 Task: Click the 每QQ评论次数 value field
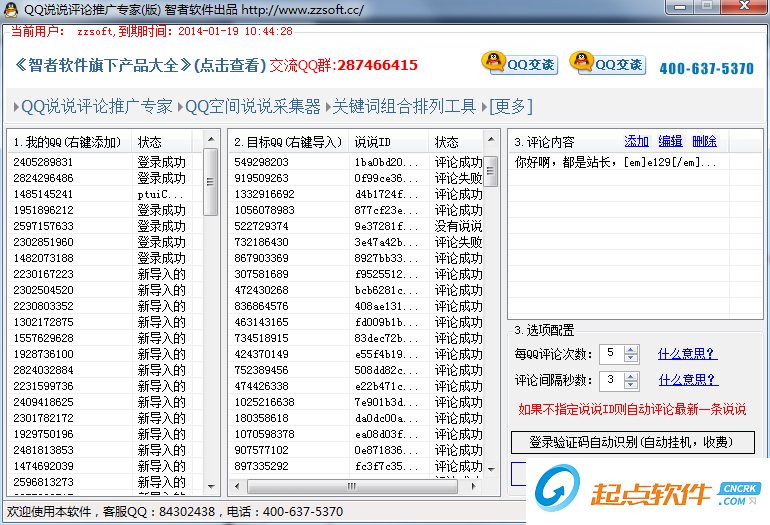(612, 354)
